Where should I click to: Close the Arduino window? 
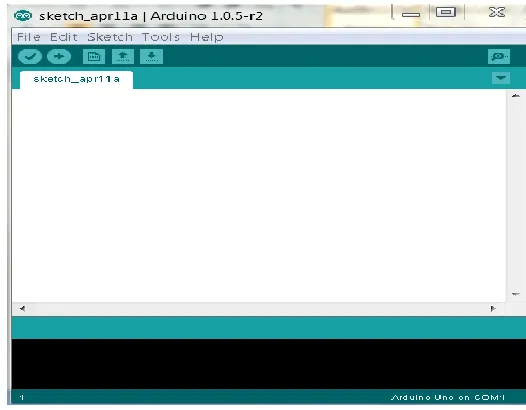point(497,12)
